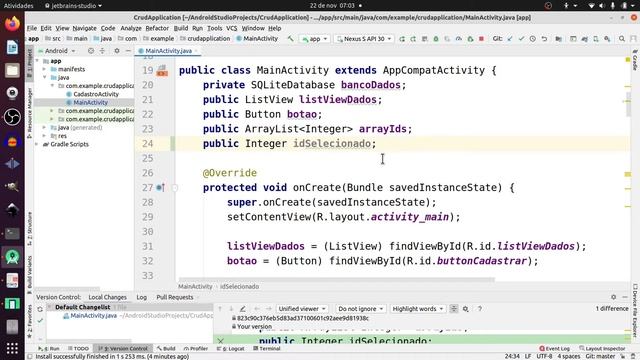Open Firefox from the Ubuntu dock
The width and height of the screenshot is (640, 360).
point(12,24)
